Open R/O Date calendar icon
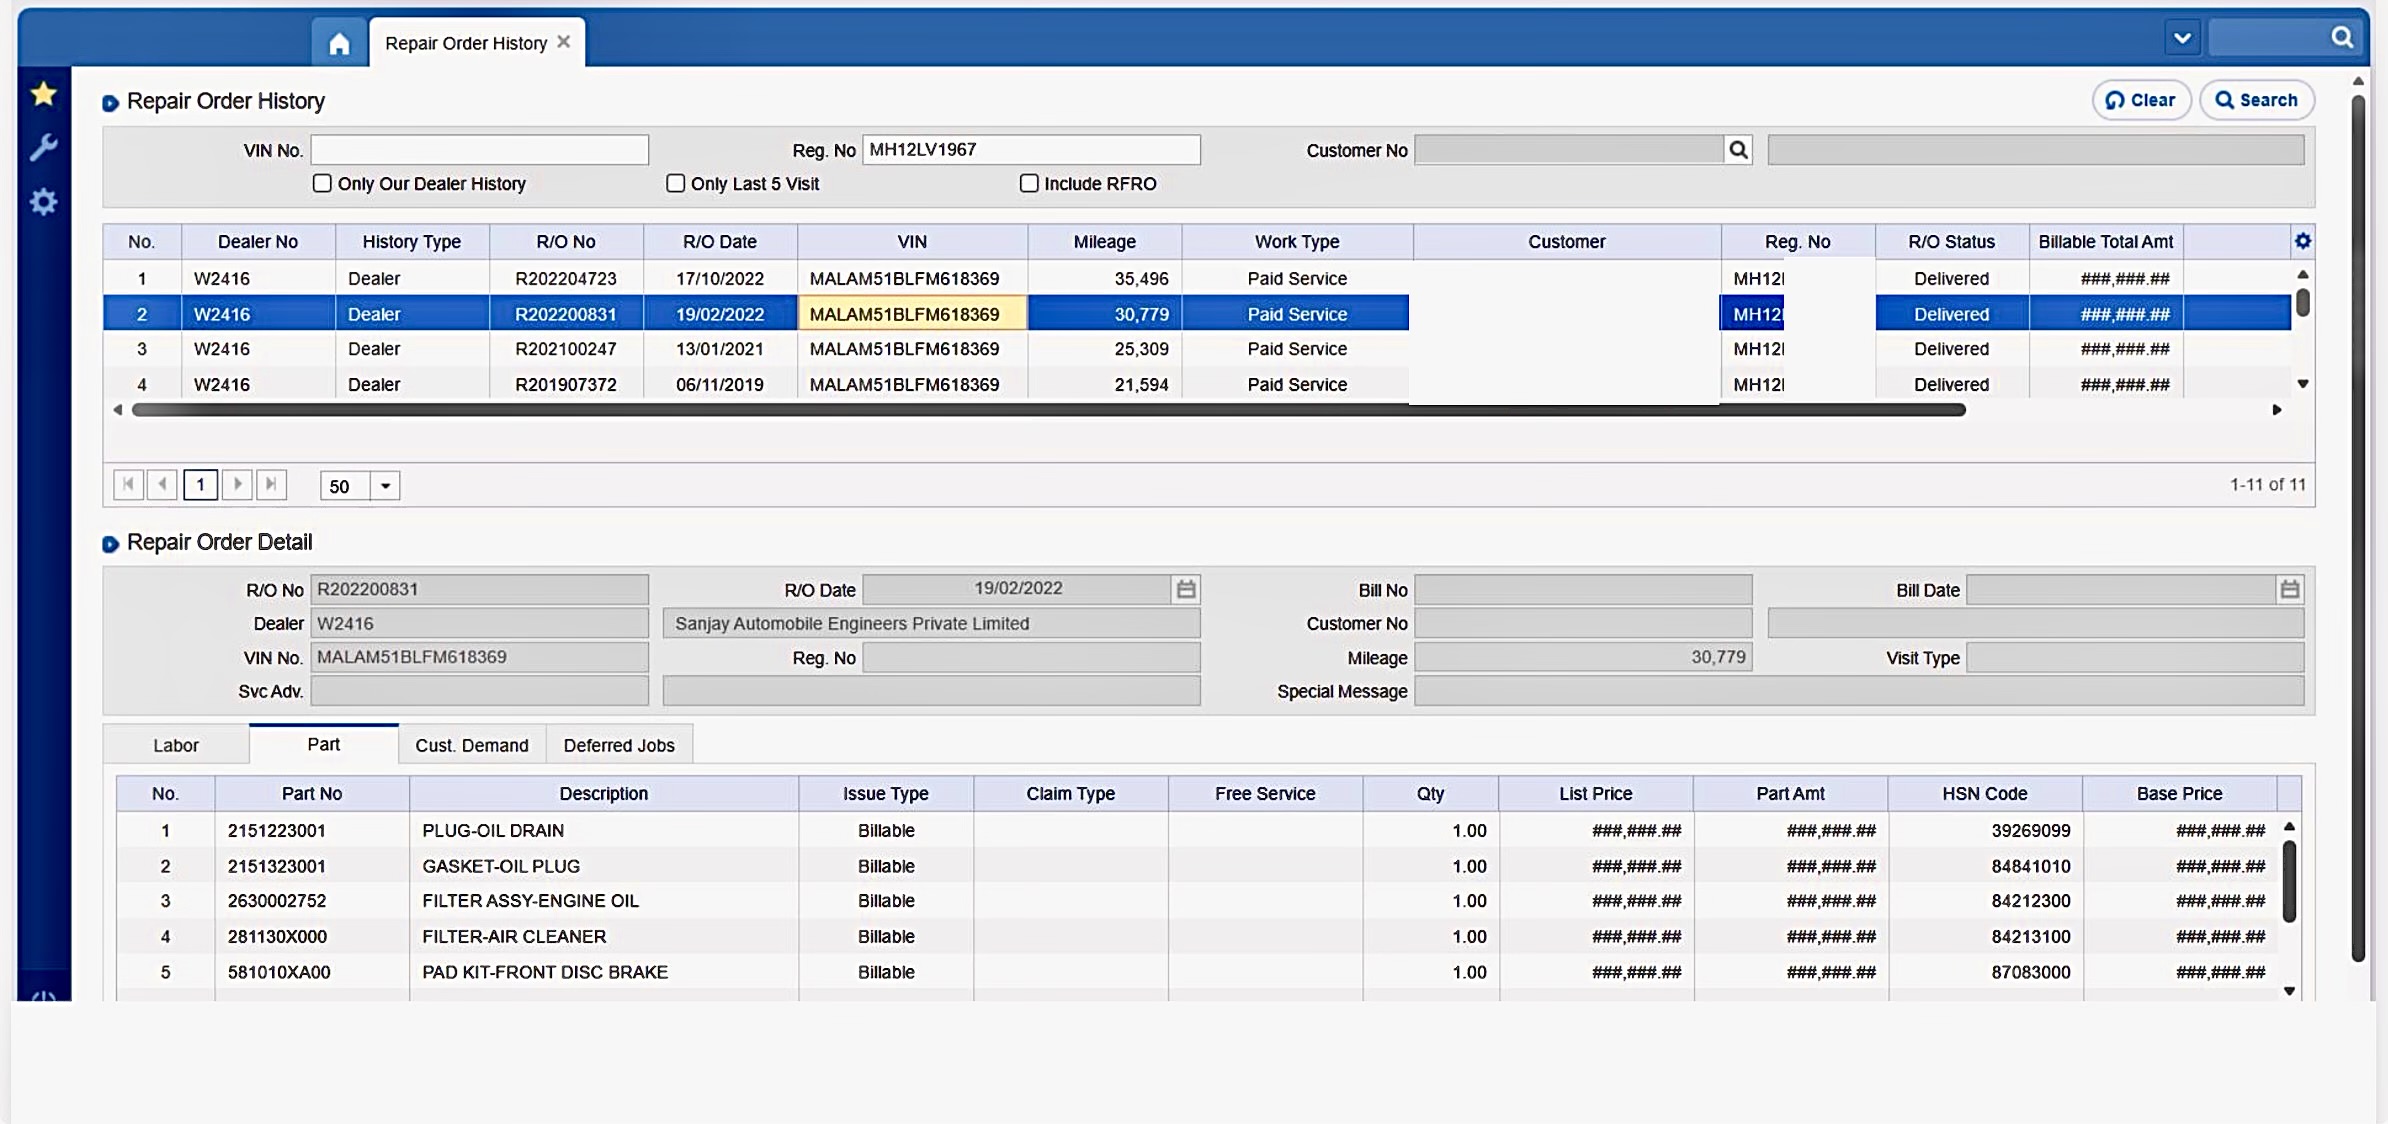The width and height of the screenshot is (2388, 1124). point(1186,589)
